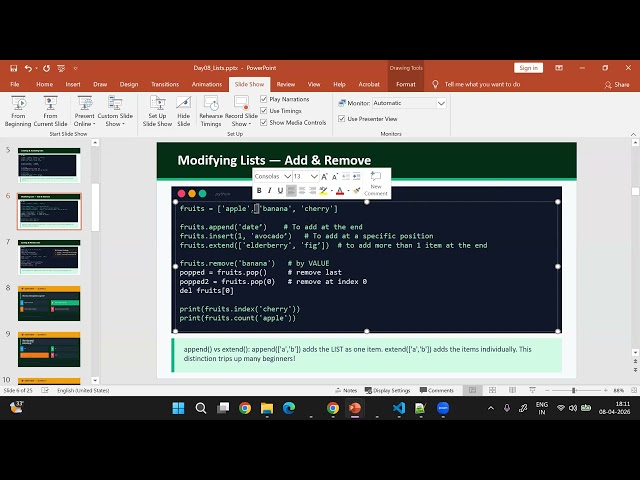
Task: Select slide 8 thumbnail
Action: [49, 303]
